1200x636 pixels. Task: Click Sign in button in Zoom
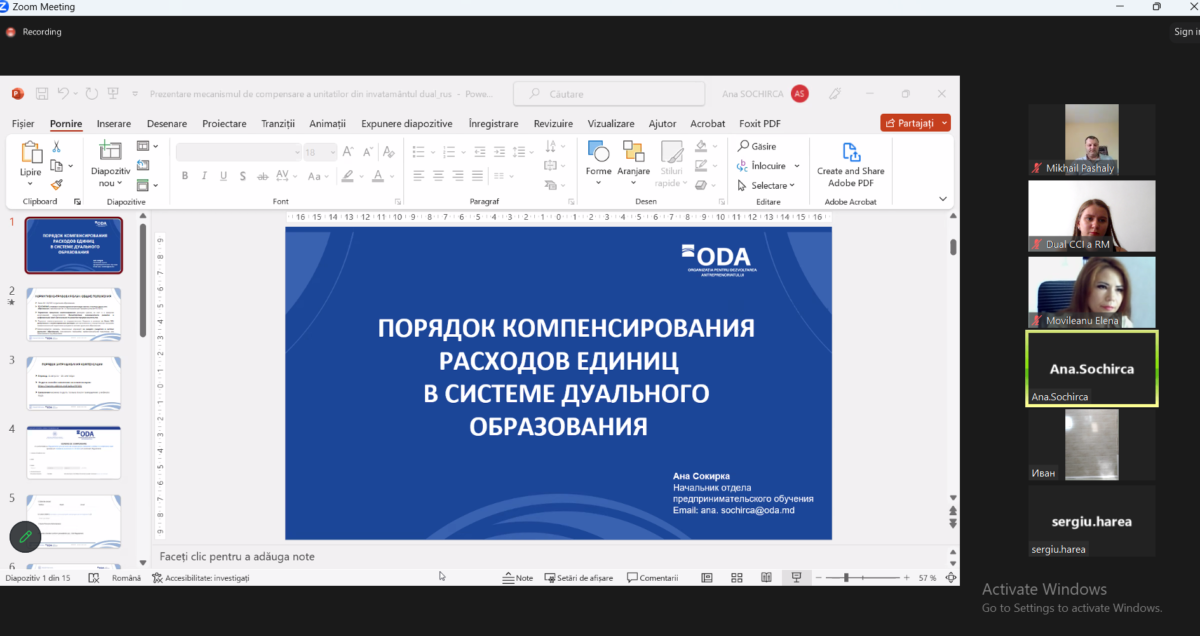(1186, 32)
